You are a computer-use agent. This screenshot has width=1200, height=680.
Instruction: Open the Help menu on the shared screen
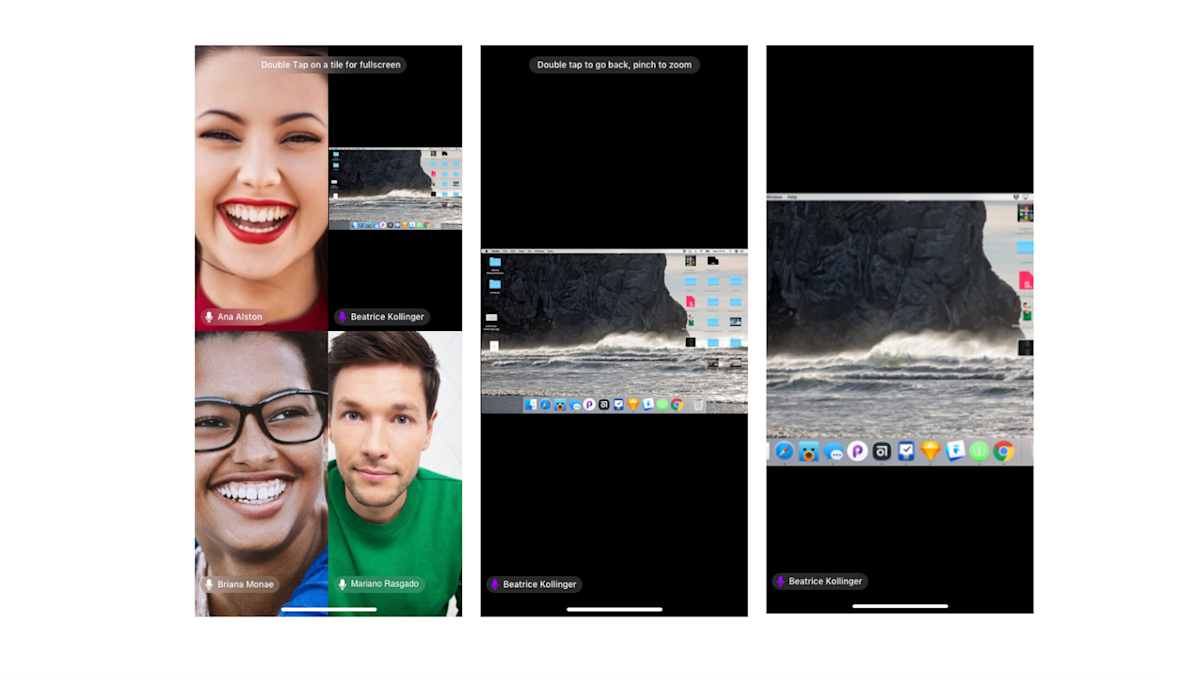pyautogui.click(x=791, y=197)
